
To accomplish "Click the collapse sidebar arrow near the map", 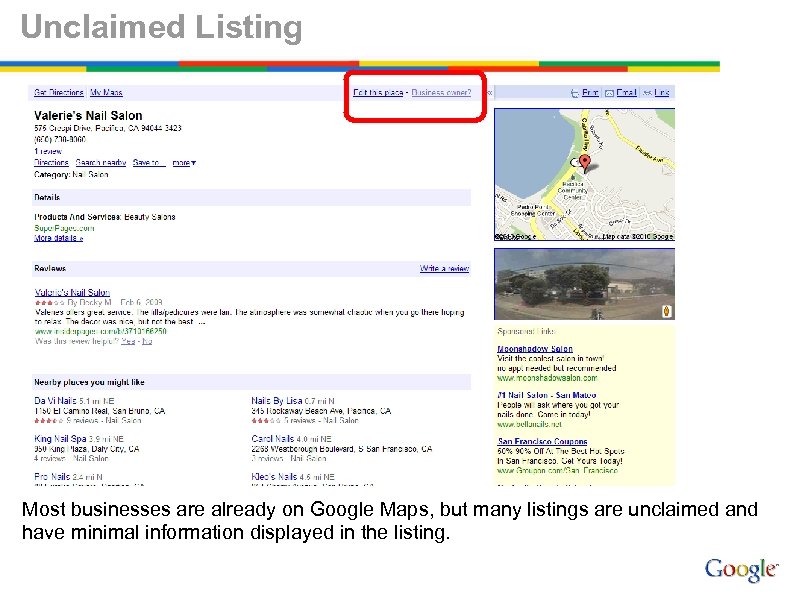I will point(488,91).
